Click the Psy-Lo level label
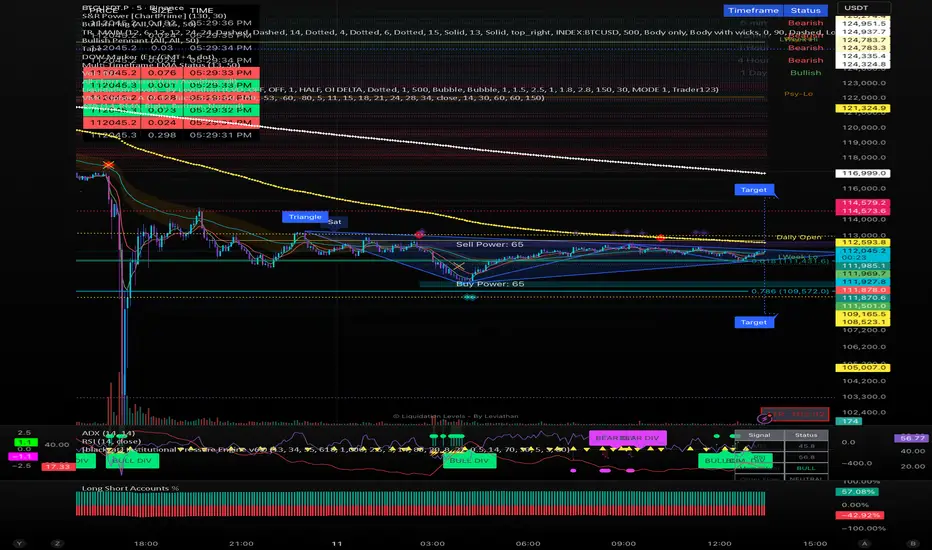This screenshot has width=932, height=550. 798,93
